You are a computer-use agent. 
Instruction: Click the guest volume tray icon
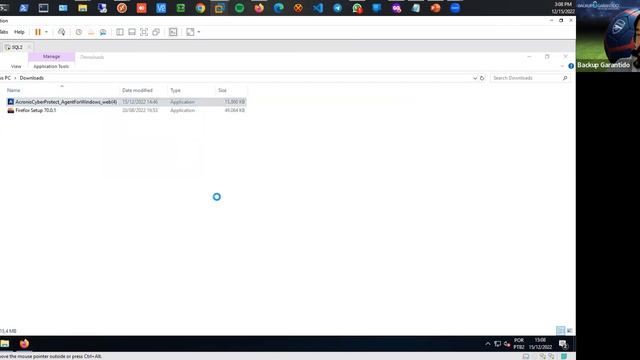point(507,344)
